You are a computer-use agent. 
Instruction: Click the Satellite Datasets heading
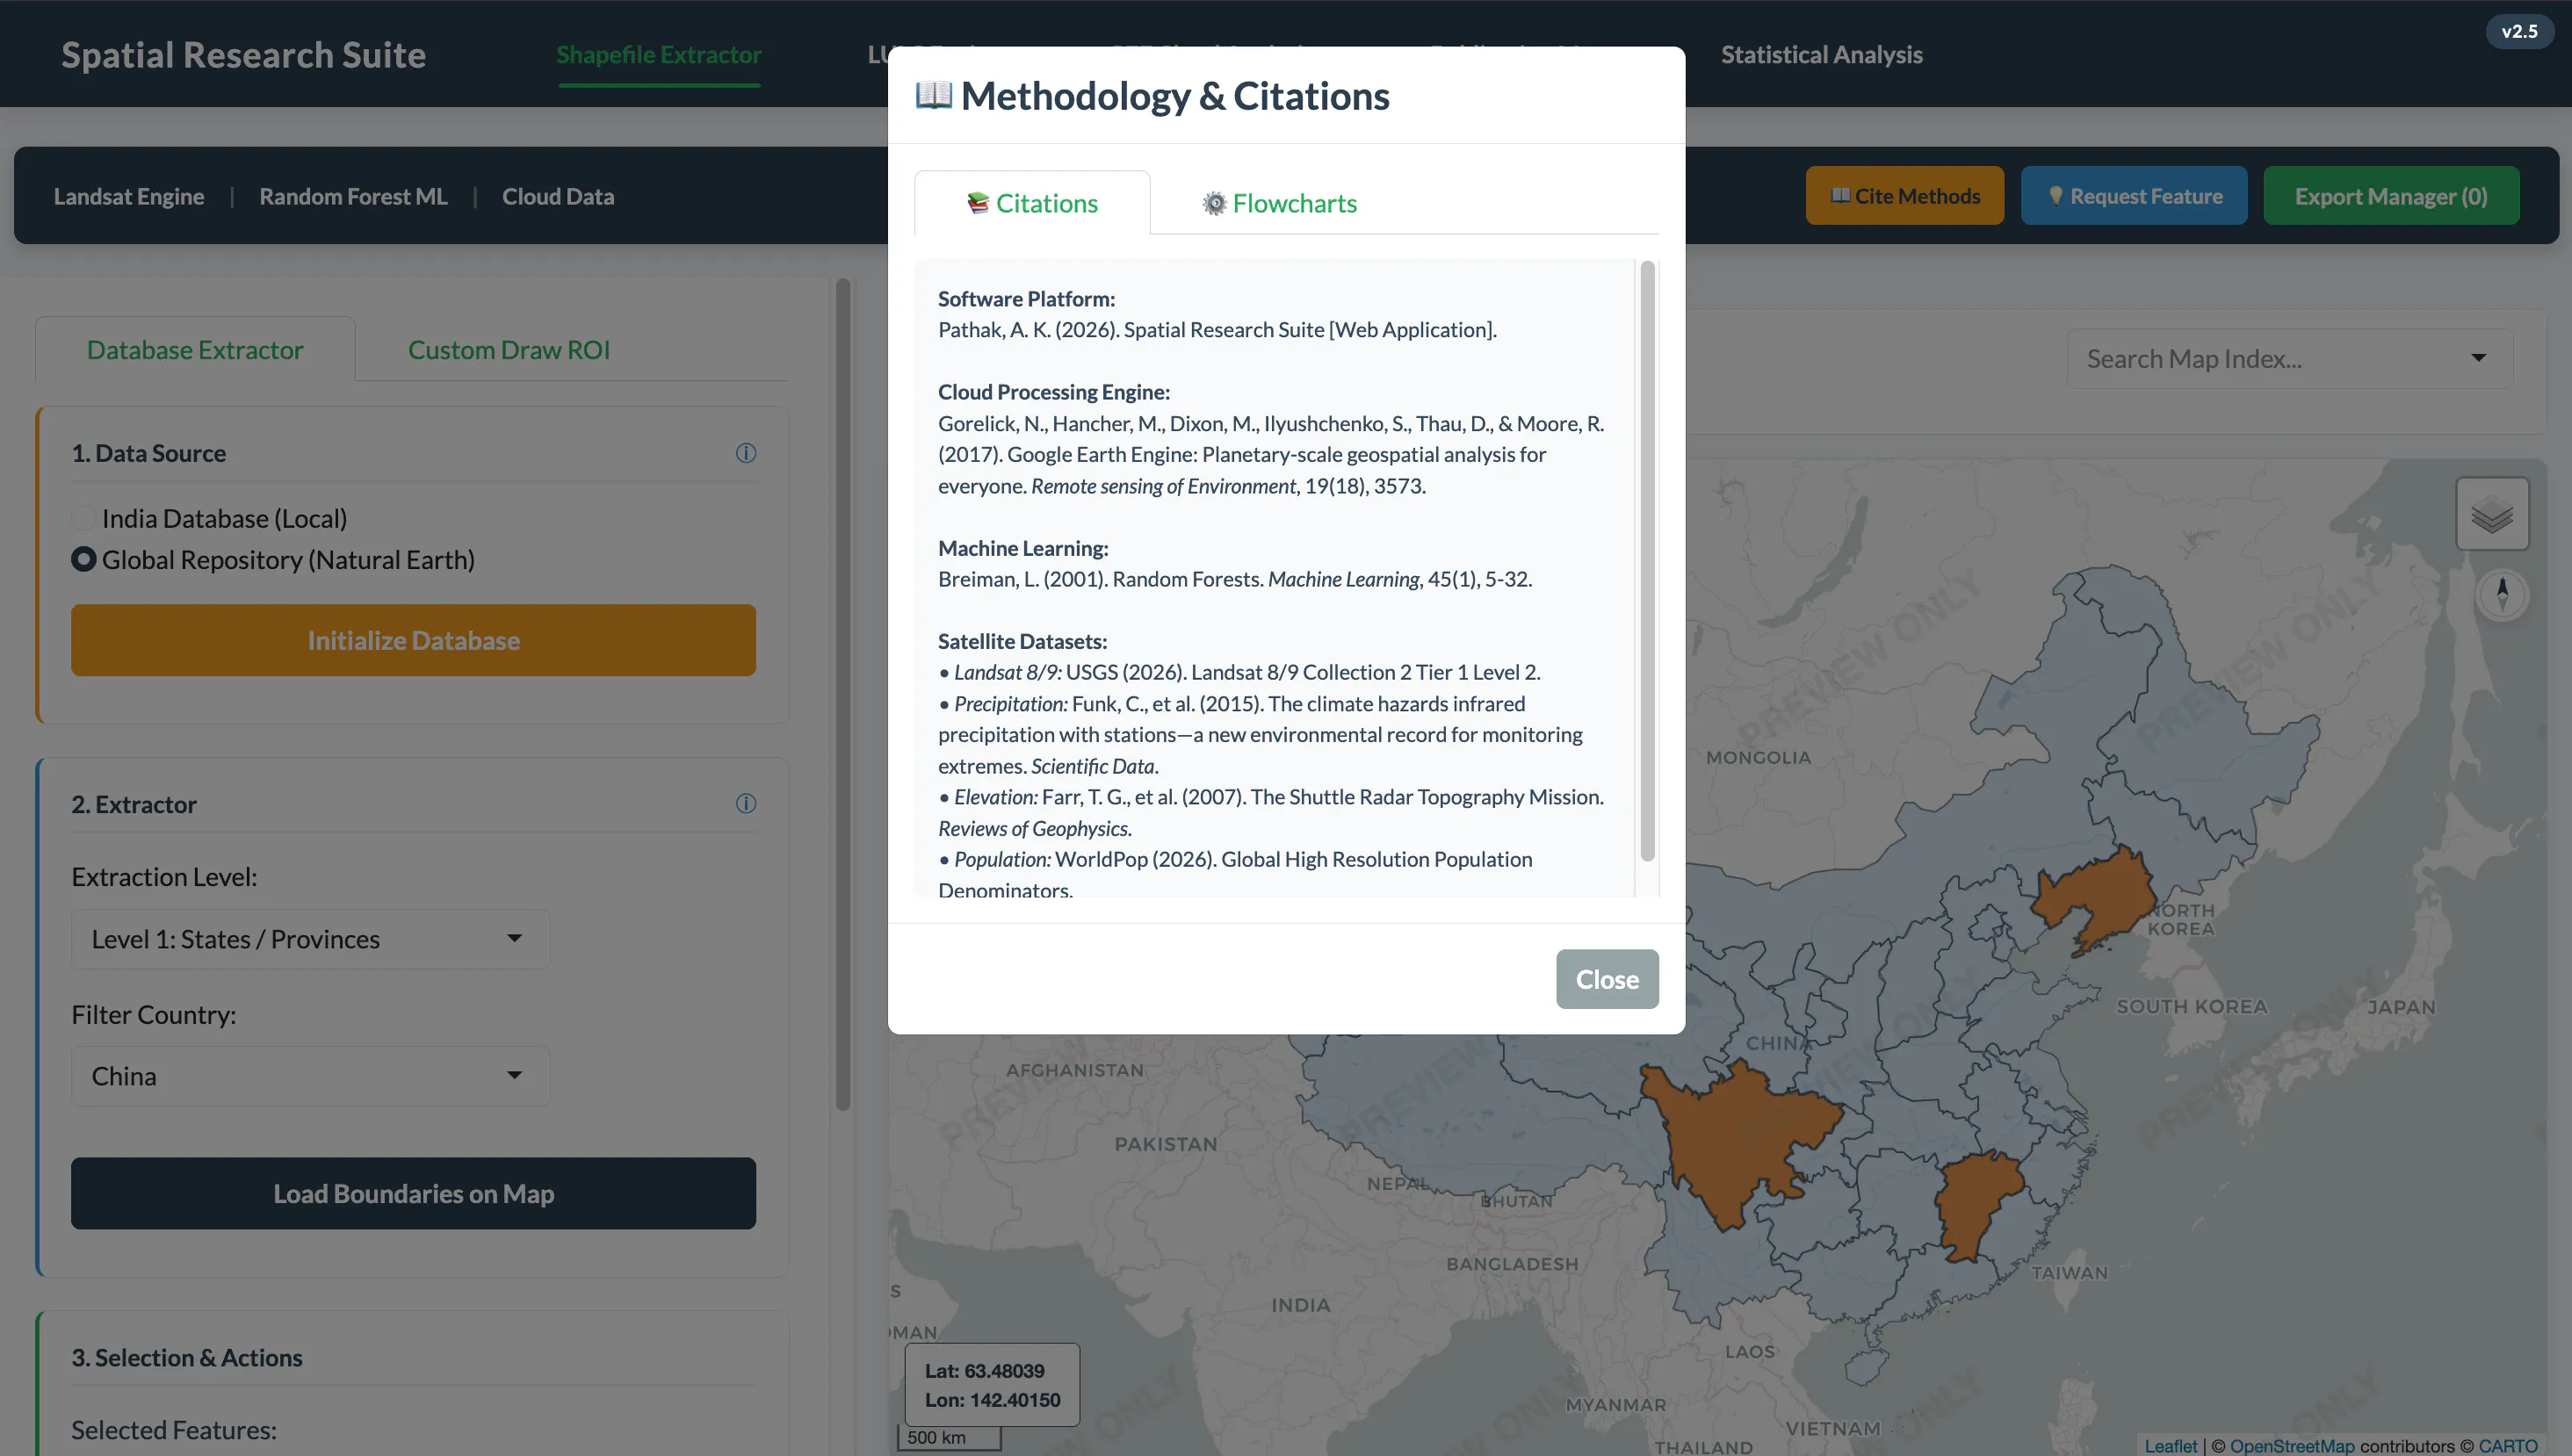pos(1022,641)
